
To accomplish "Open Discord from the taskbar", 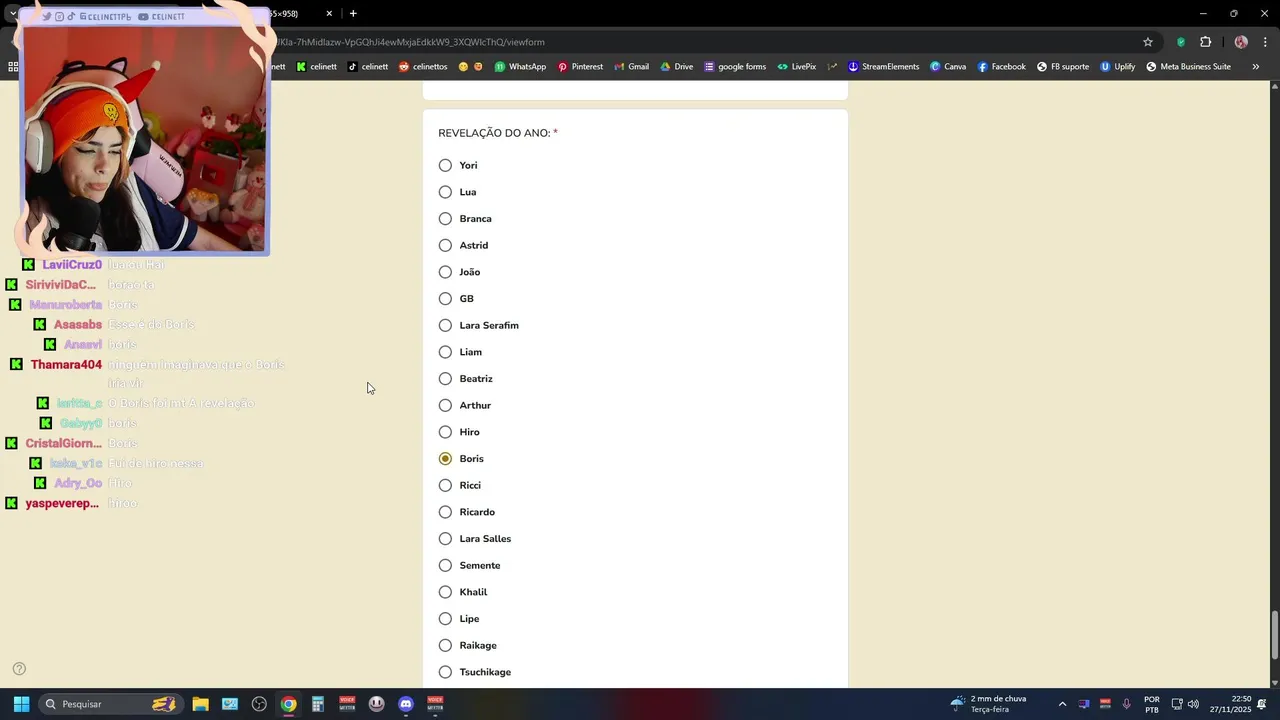I will click(x=405, y=704).
